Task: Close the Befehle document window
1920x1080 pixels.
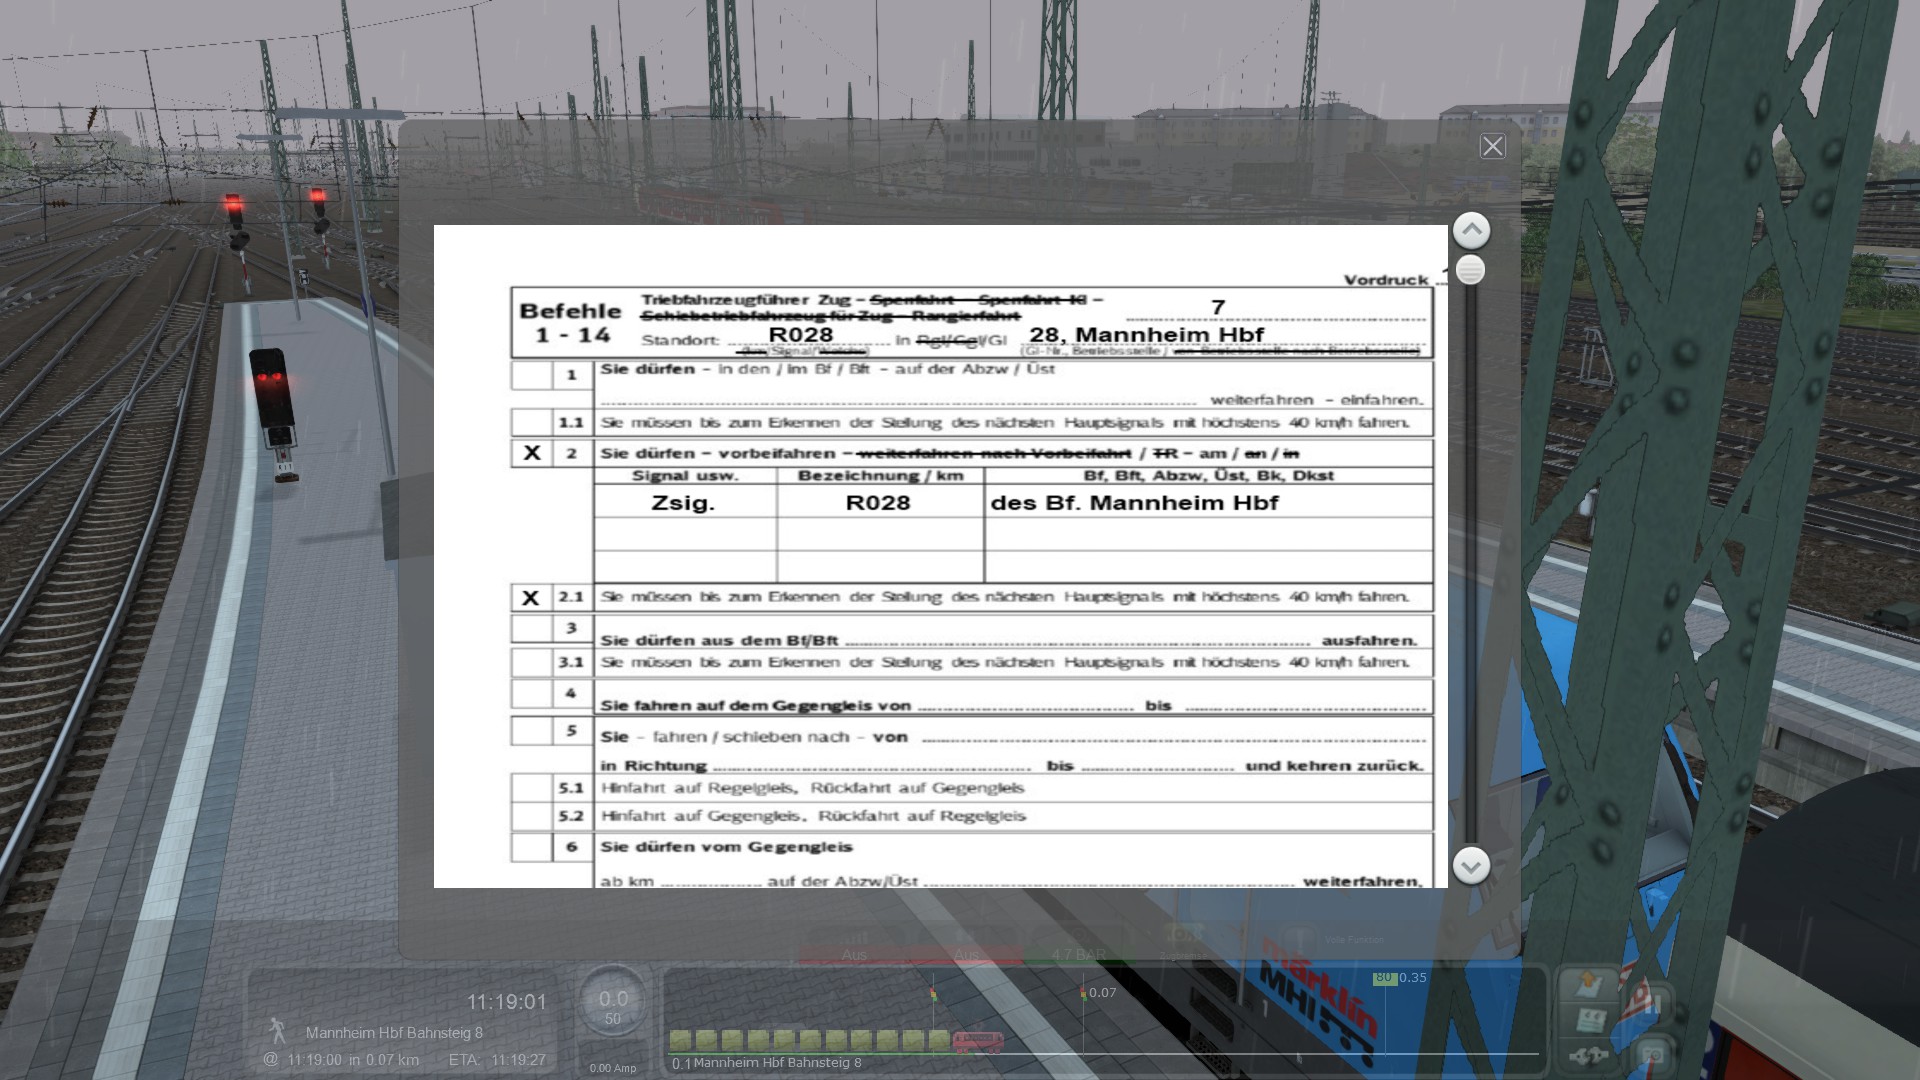Action: [x=1492, y=146]
